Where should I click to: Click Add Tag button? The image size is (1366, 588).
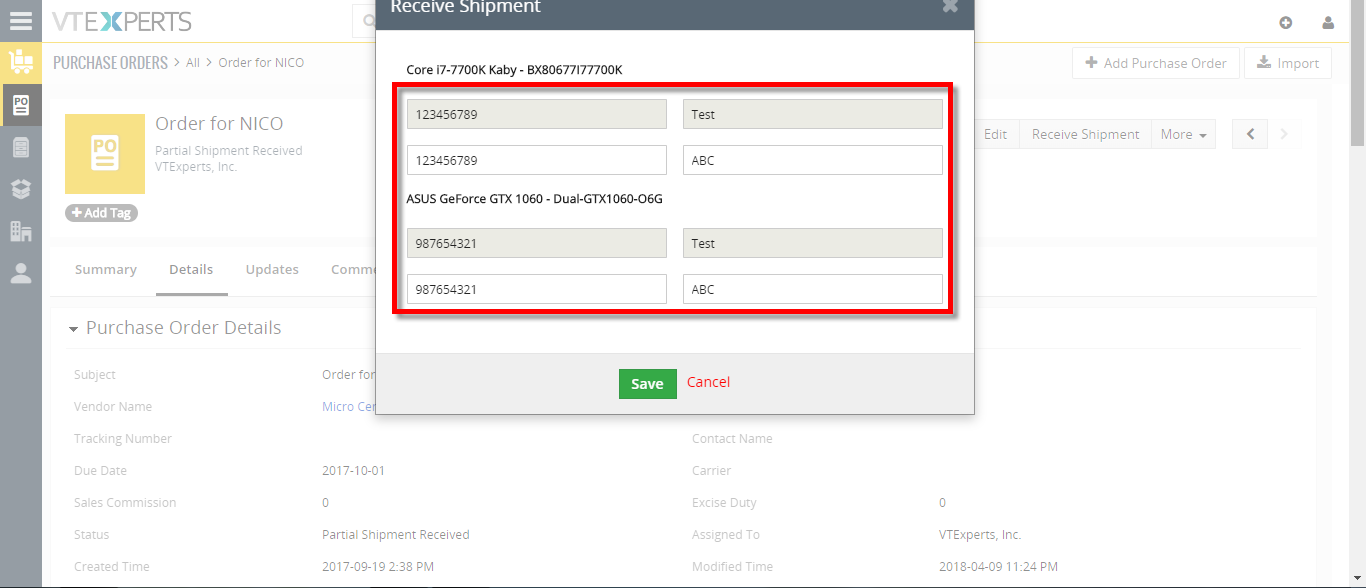102,213
